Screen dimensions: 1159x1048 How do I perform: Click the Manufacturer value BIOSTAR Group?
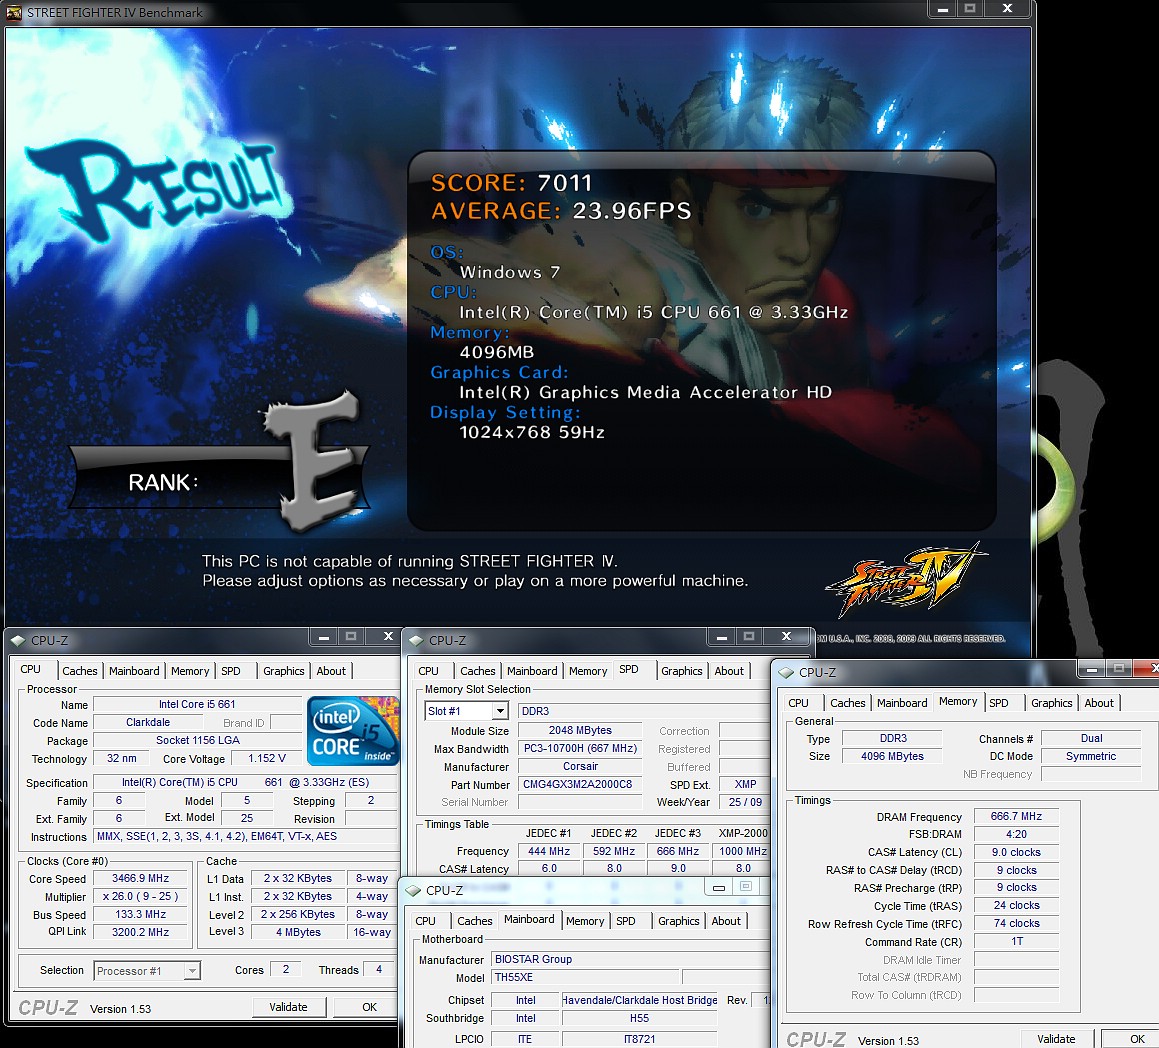click(x=631, y=959)
